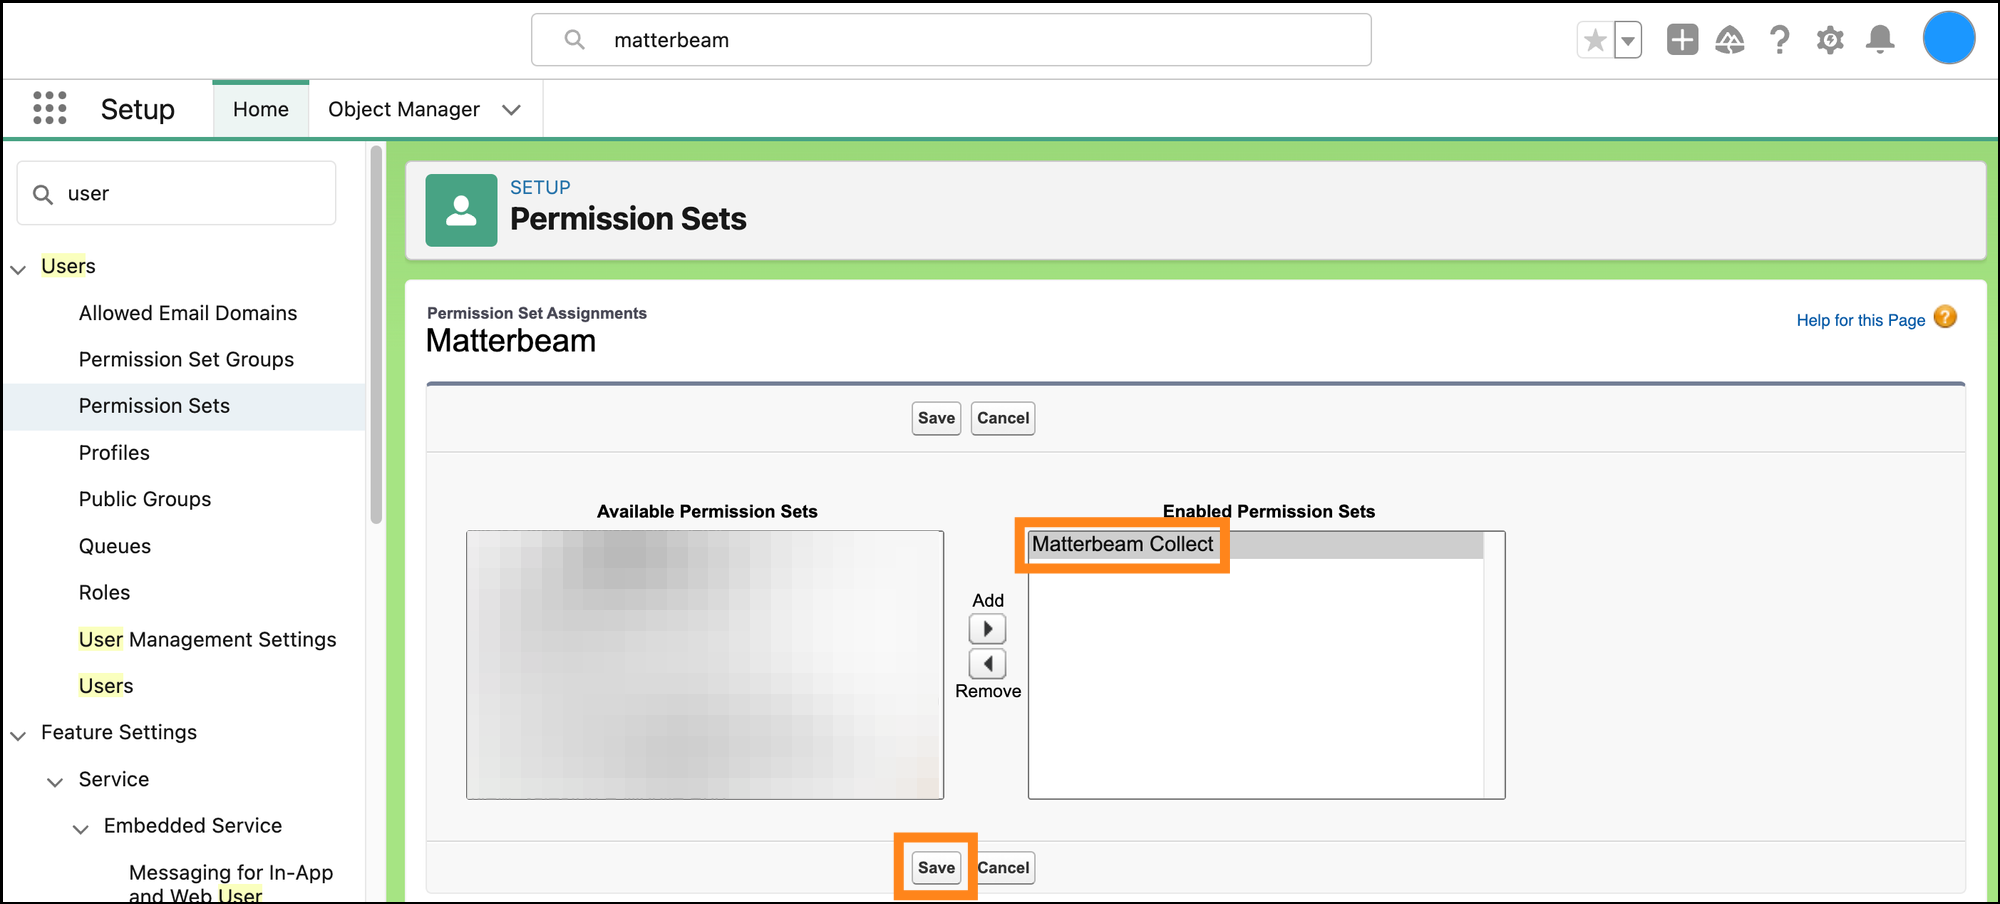Open Help for this Page link
The width and height of the screenshot is (2000, 904).
(1860, 320)
